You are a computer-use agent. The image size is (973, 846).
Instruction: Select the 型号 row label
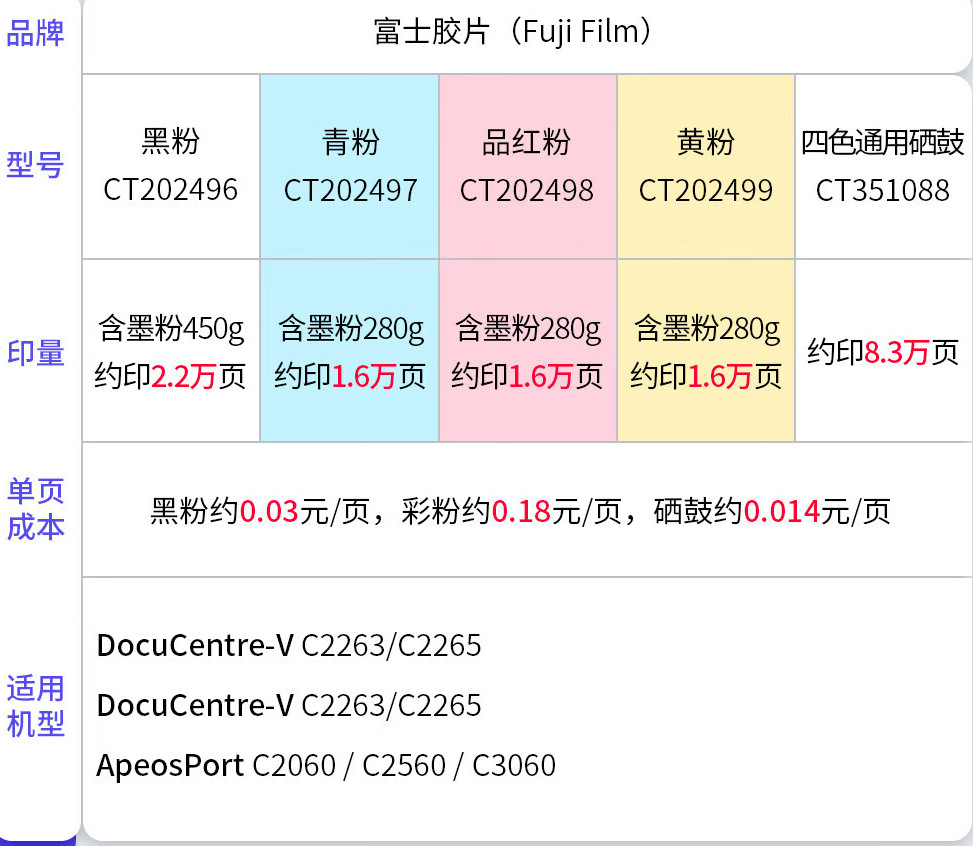(36, 166)
